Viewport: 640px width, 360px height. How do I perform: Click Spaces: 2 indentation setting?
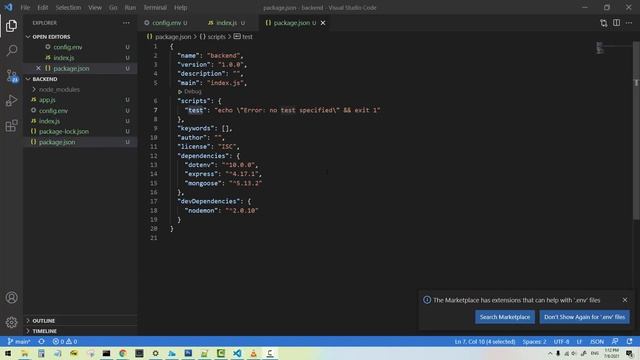534,341
